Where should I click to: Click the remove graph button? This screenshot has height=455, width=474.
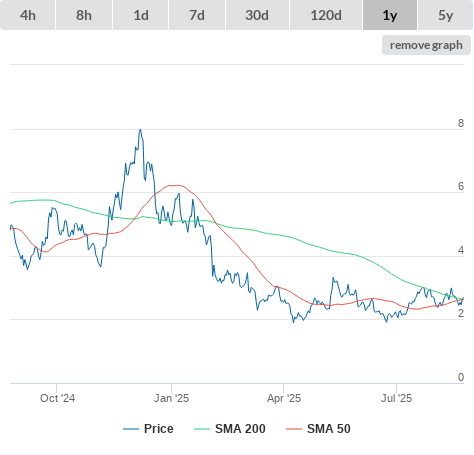(426, 45)
